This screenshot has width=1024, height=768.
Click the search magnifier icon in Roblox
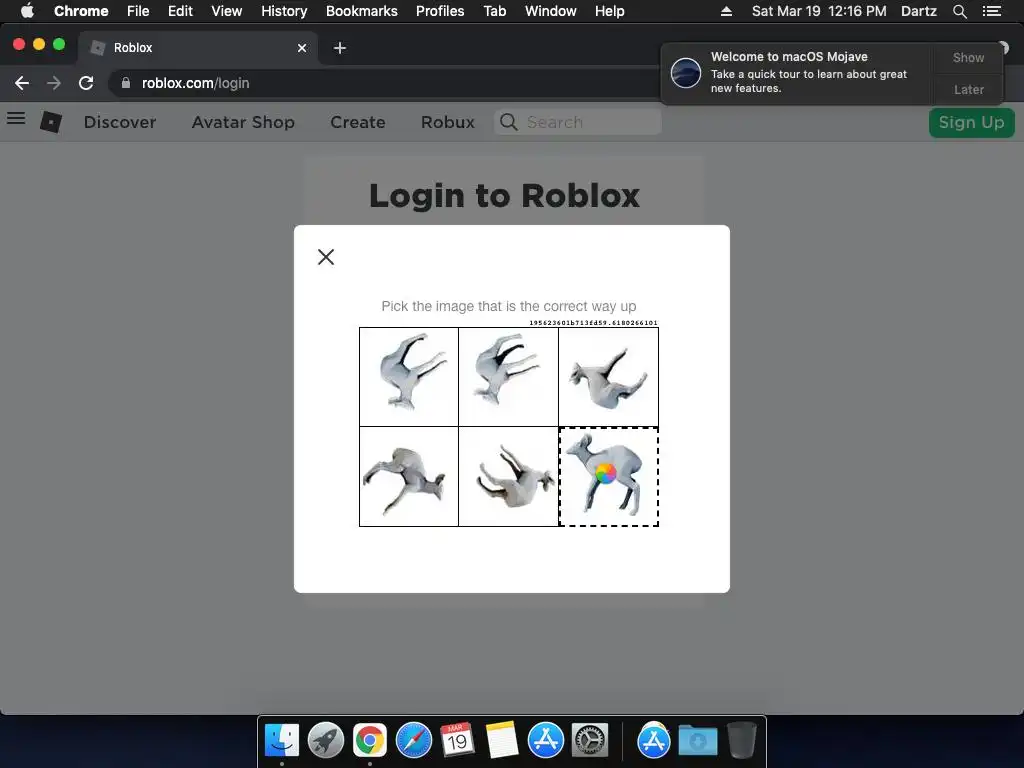(x=509, y=122)
